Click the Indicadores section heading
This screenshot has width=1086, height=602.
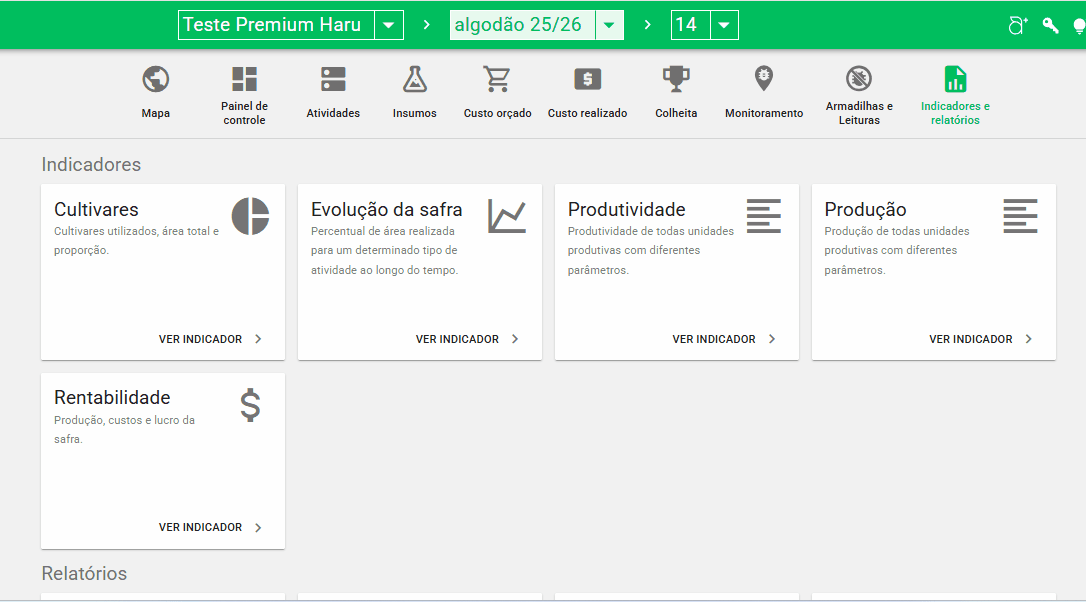coord(91,164)
